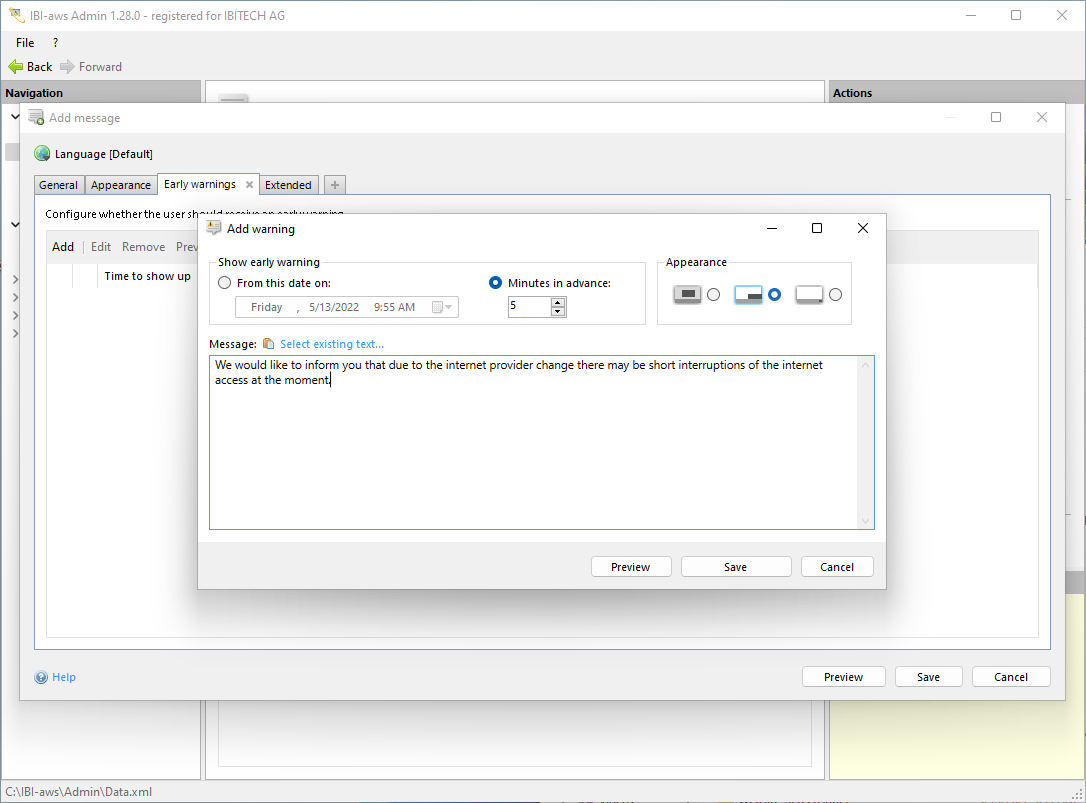Viewport: 1086px width, 803px height.
Task: Click the blue Help question mark icon
Action: (41, 677)
